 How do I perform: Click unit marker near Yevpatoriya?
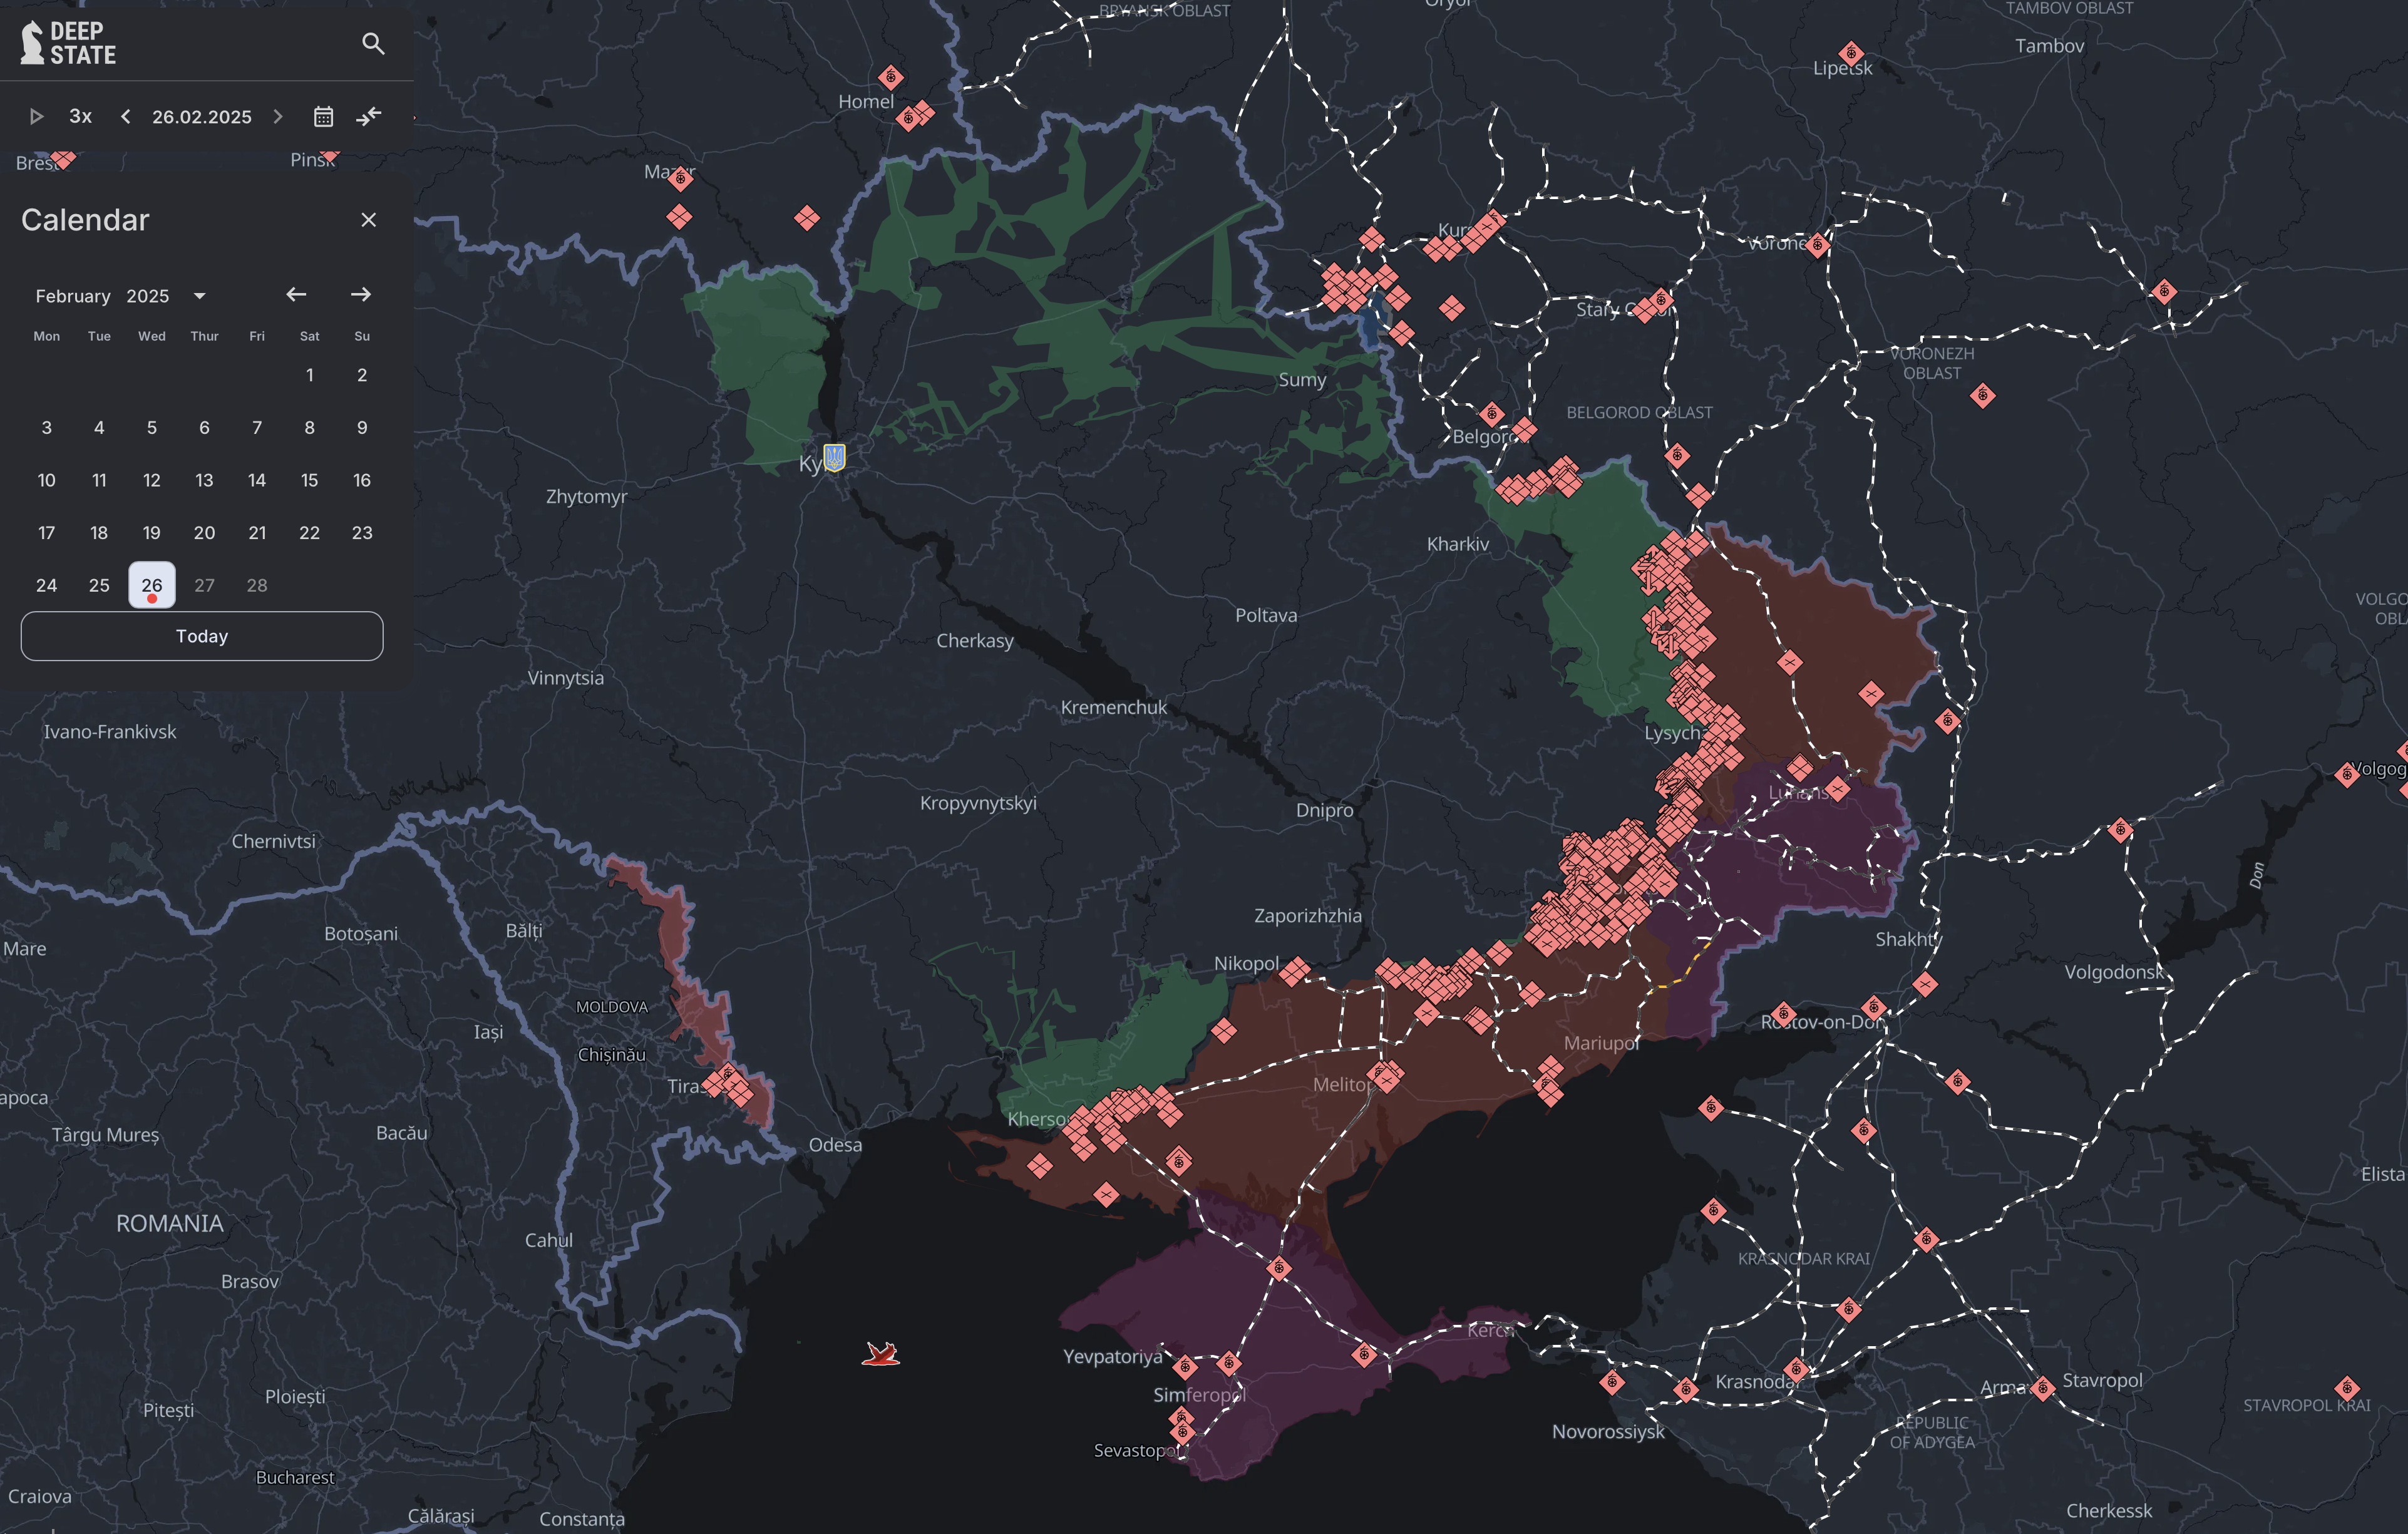1185,1366
